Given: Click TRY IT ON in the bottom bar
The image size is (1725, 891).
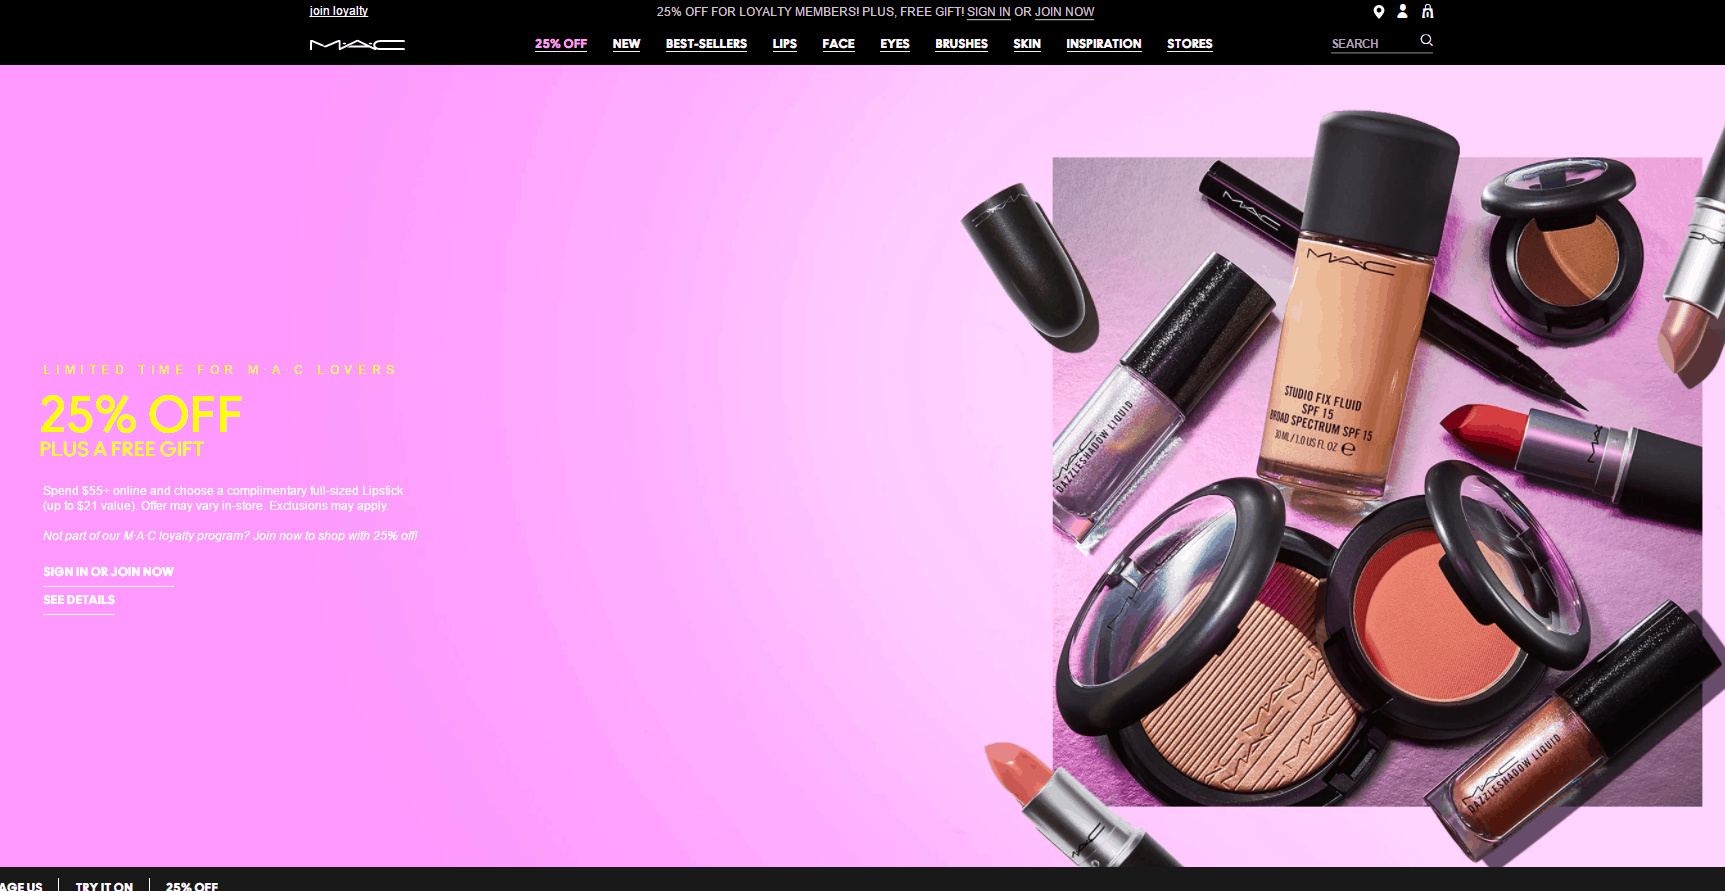Looking at the screenshot, I should coord(104,886).
